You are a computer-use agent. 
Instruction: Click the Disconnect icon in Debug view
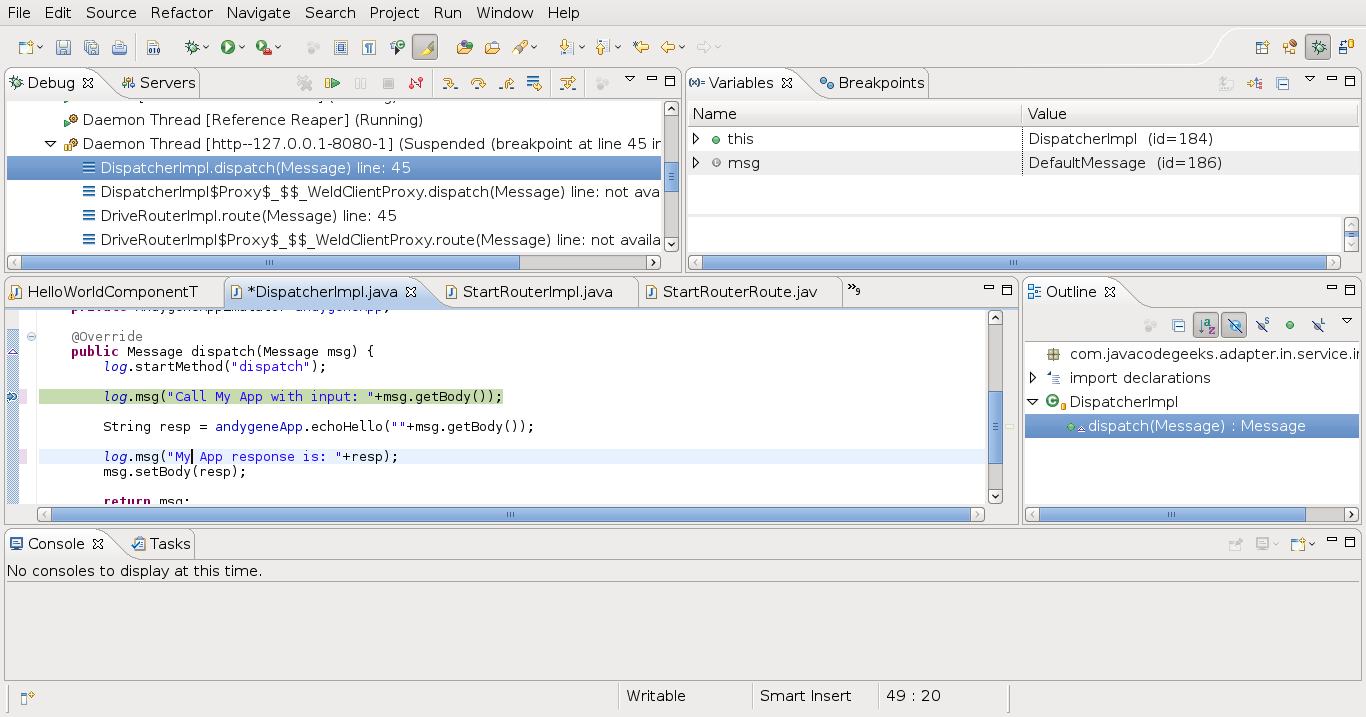pos(416,83)
